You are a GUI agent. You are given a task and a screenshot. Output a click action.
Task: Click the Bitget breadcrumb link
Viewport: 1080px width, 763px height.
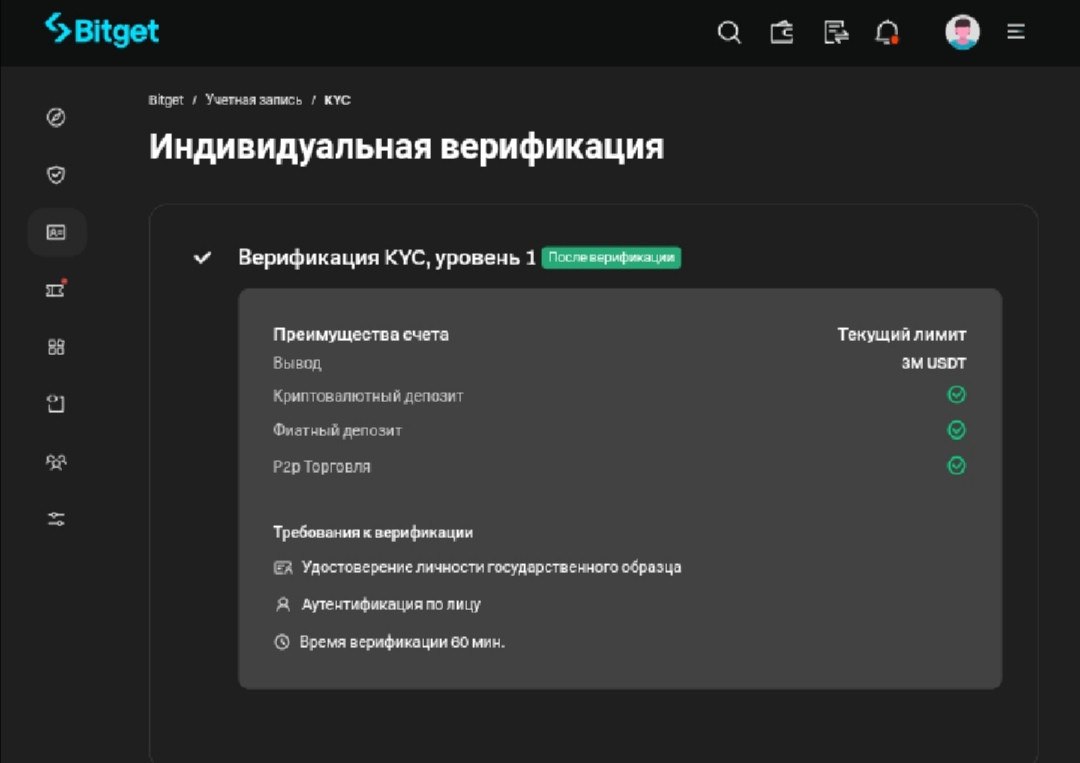[166, 100]
